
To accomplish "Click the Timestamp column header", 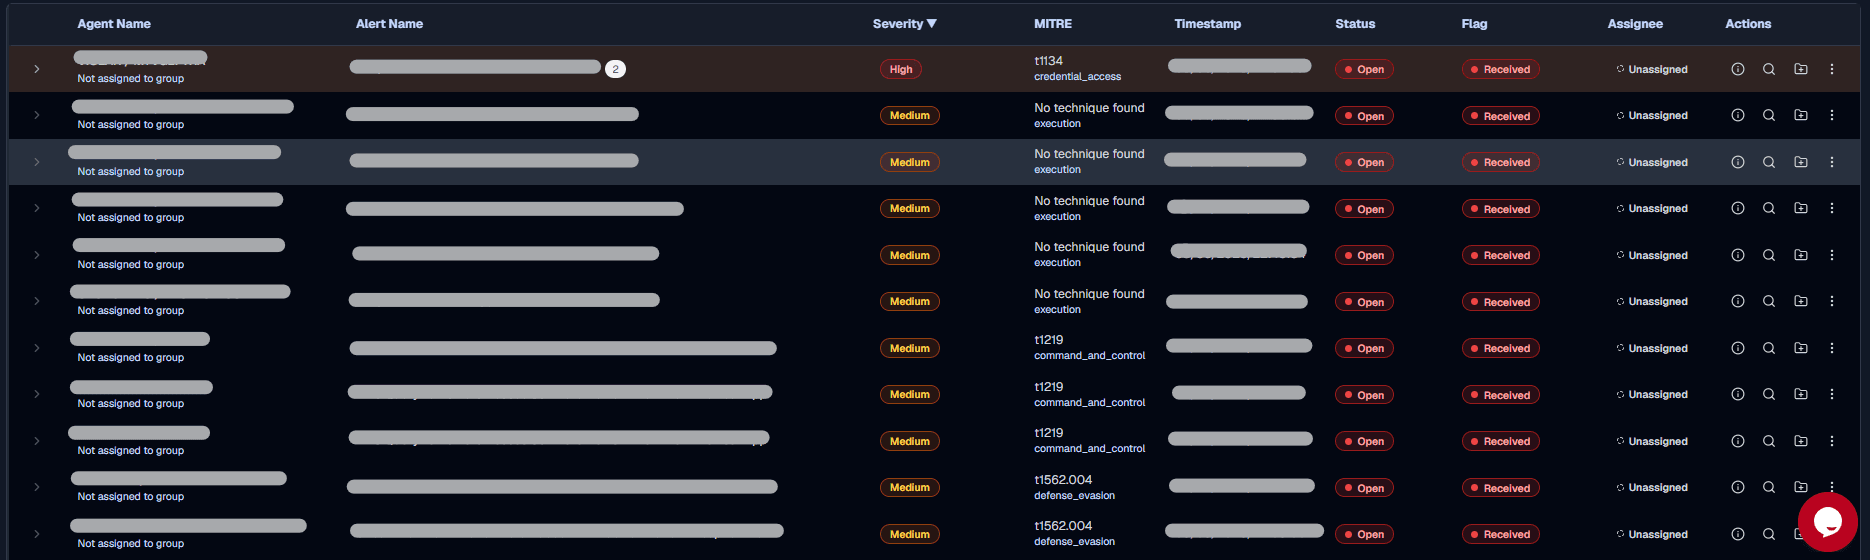I will coord(1207,24).
